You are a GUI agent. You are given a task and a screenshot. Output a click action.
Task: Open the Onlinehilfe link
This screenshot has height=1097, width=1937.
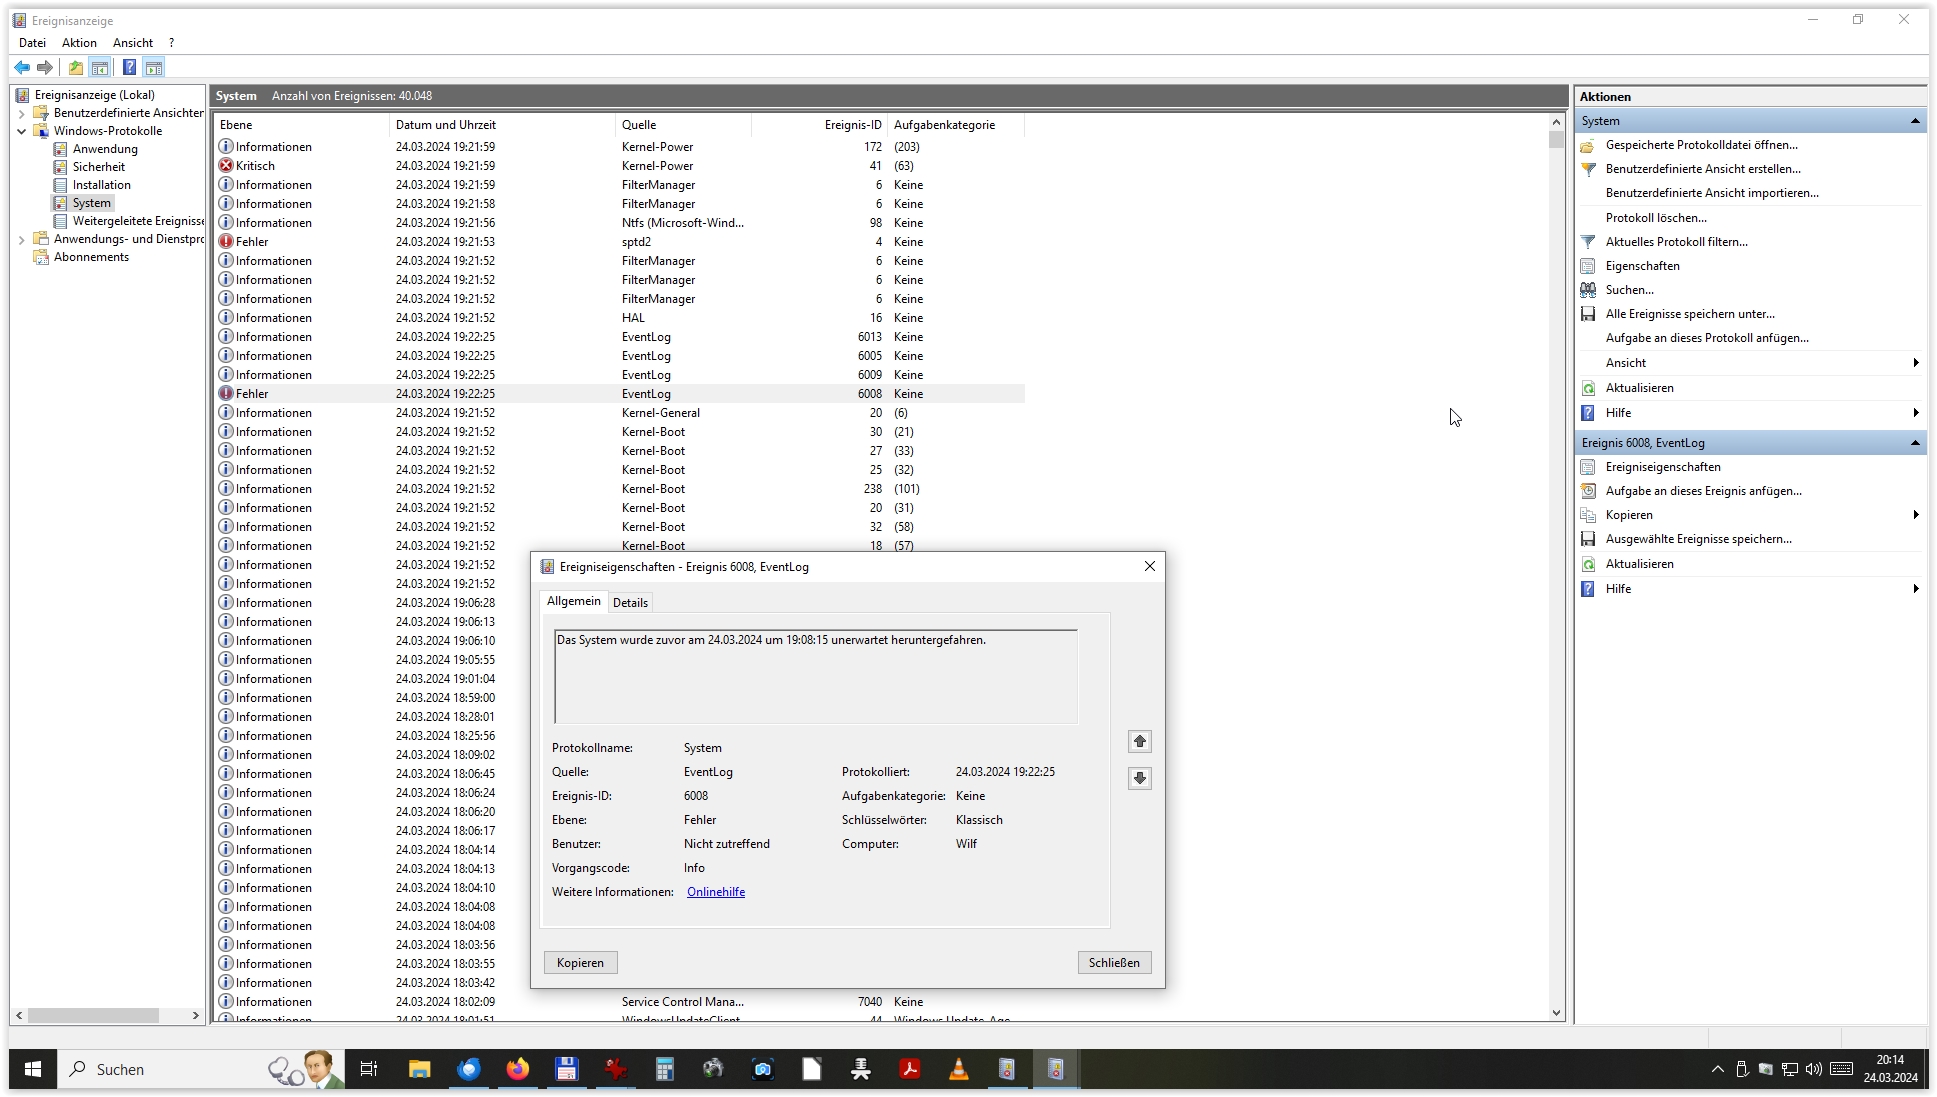[x=715, y=892]
